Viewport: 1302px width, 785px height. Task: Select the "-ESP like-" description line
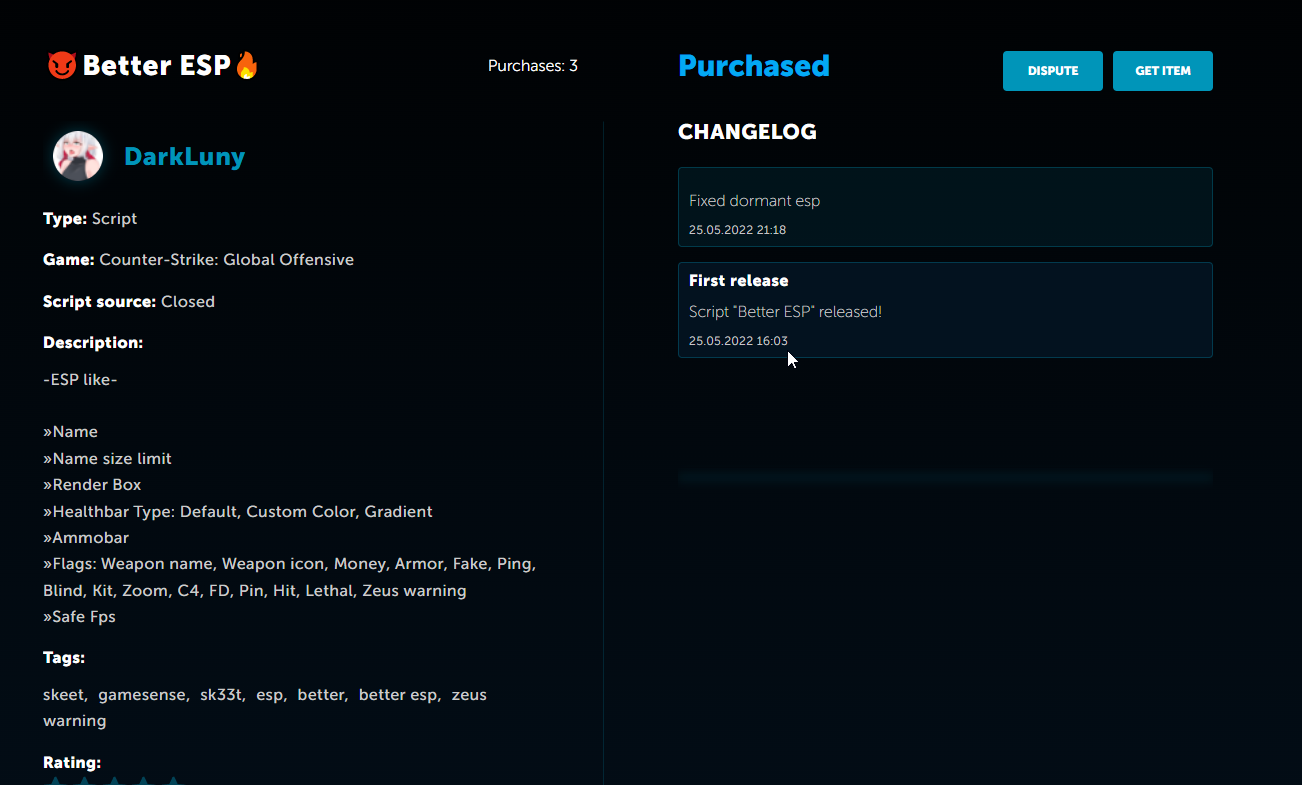80,380
